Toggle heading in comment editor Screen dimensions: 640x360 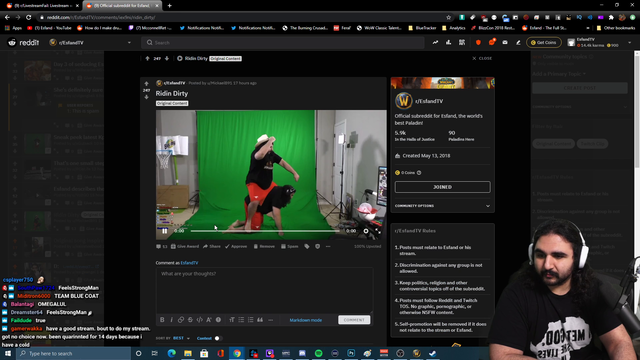[232, 320]
